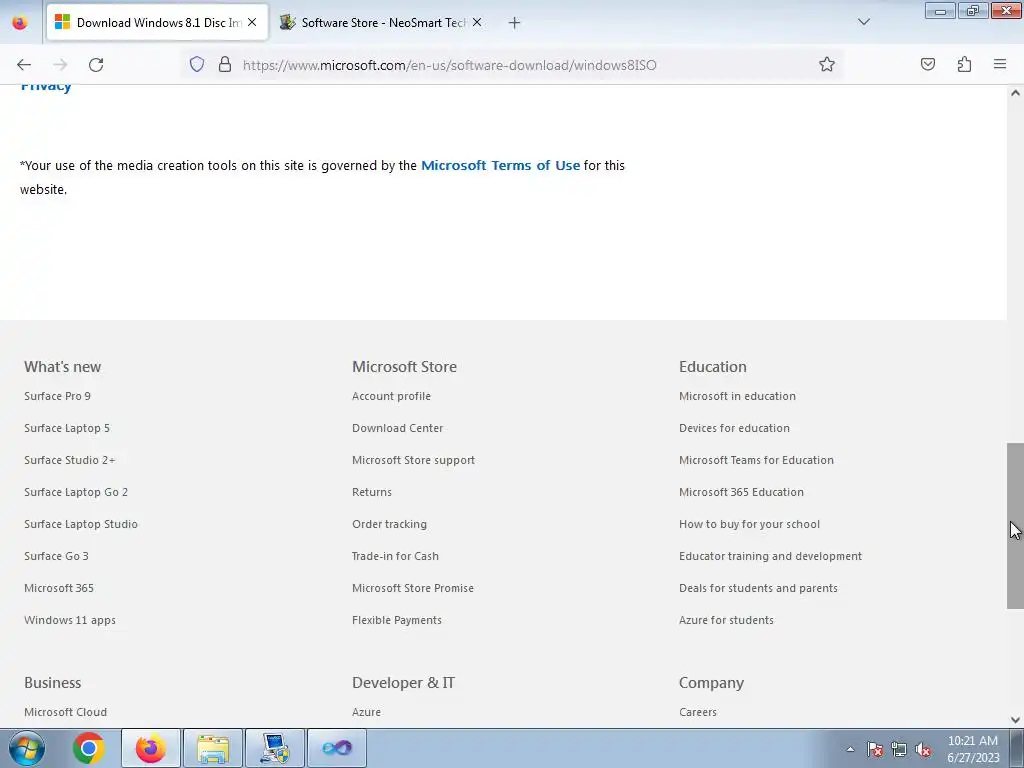Open How to buy for your school
The width and height of the screenshot is (1024, 768).
(749, 524)
